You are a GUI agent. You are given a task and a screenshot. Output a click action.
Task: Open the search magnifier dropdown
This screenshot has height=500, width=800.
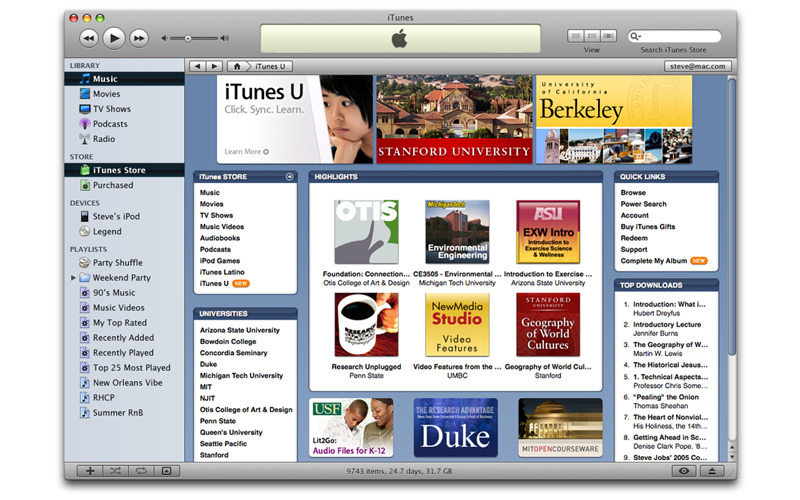pos(635,36)
